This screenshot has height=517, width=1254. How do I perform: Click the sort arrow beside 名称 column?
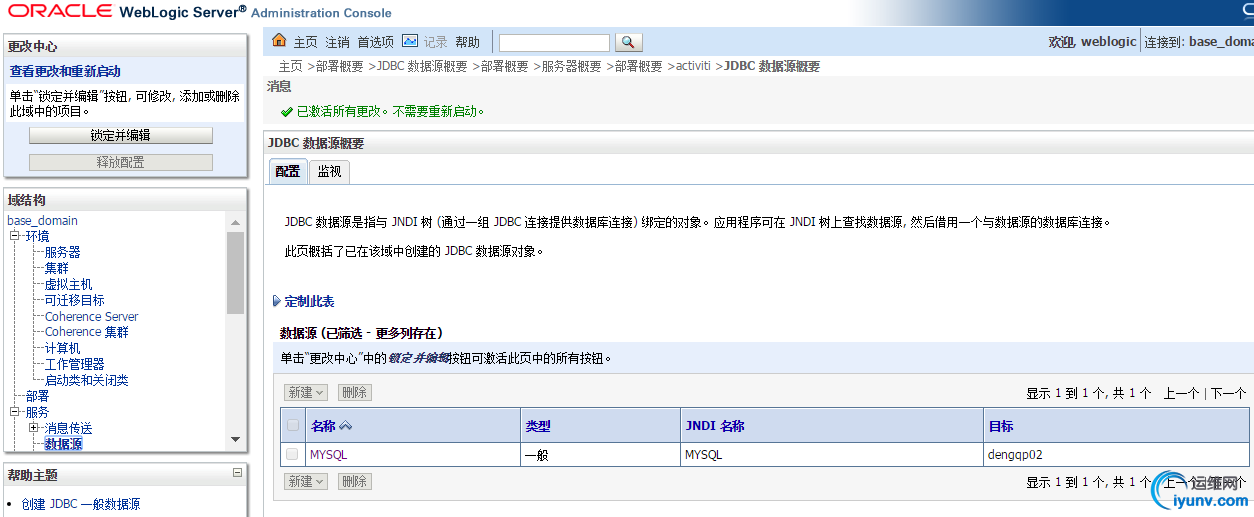pyautogui.click(x=346, y=426)
